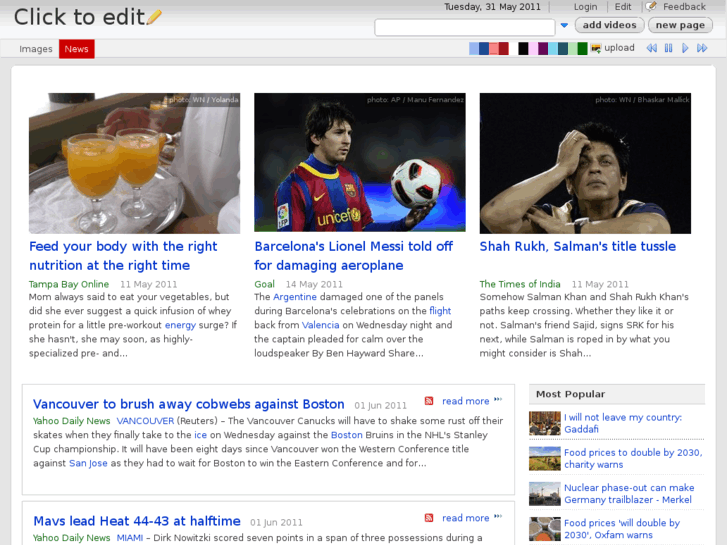The height and width of the screenshot is (545, 727).
Task: Open 'Barcelona's Lionel Messi told off' headline
Action: [x=353, y=256]
